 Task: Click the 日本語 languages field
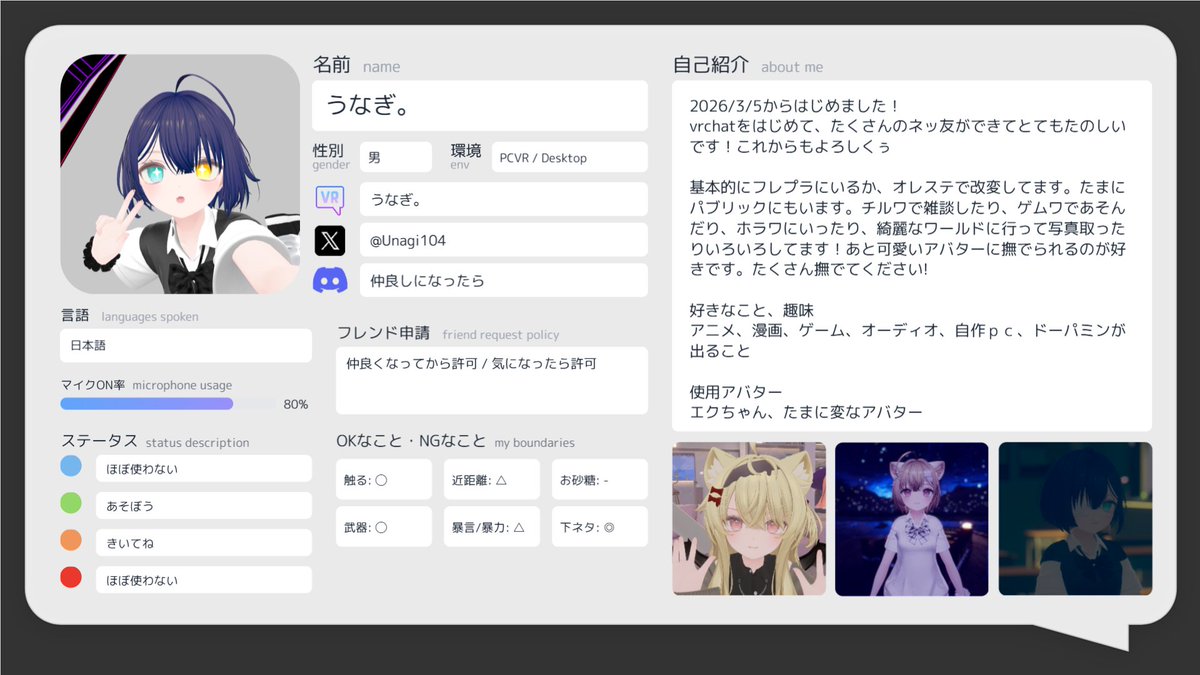tap(186, 345)
